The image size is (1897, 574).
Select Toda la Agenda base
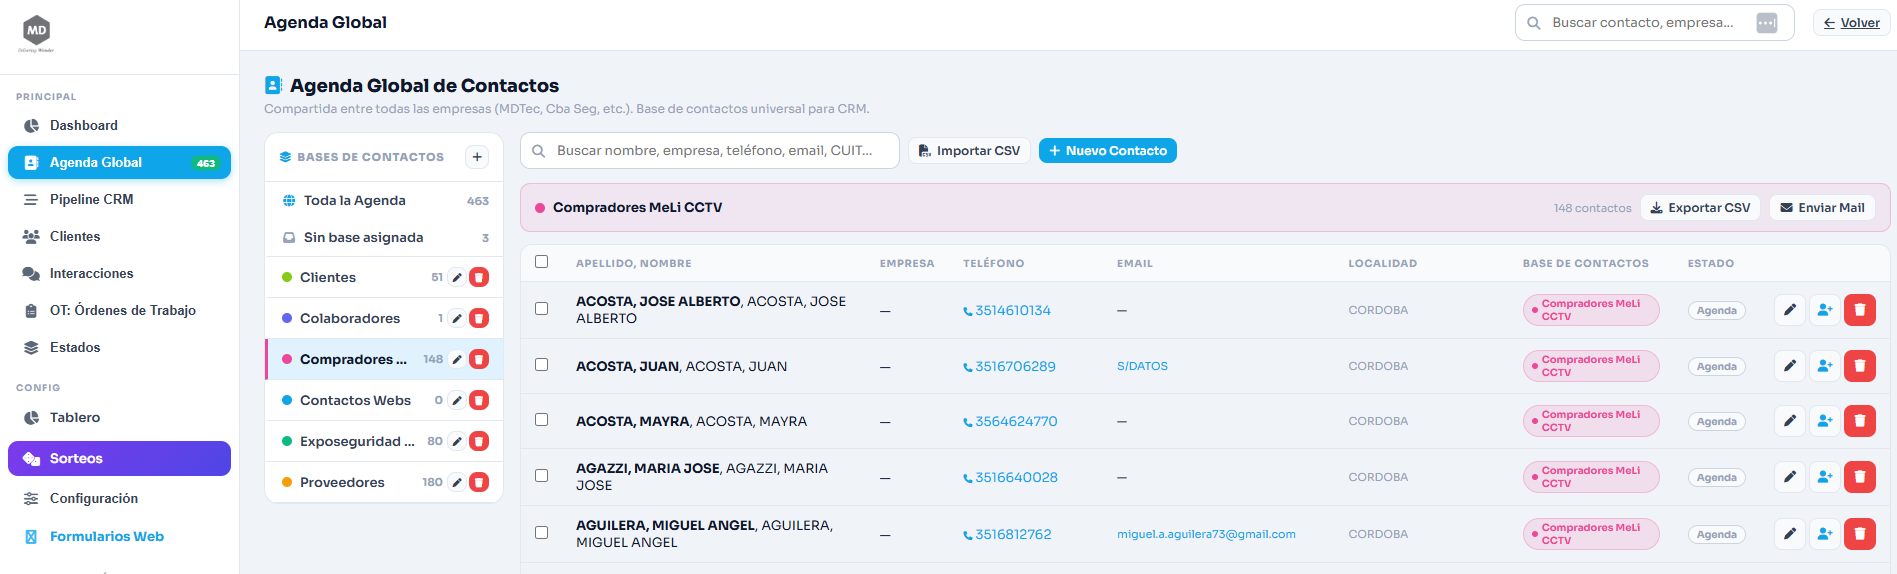click(384, 200)
